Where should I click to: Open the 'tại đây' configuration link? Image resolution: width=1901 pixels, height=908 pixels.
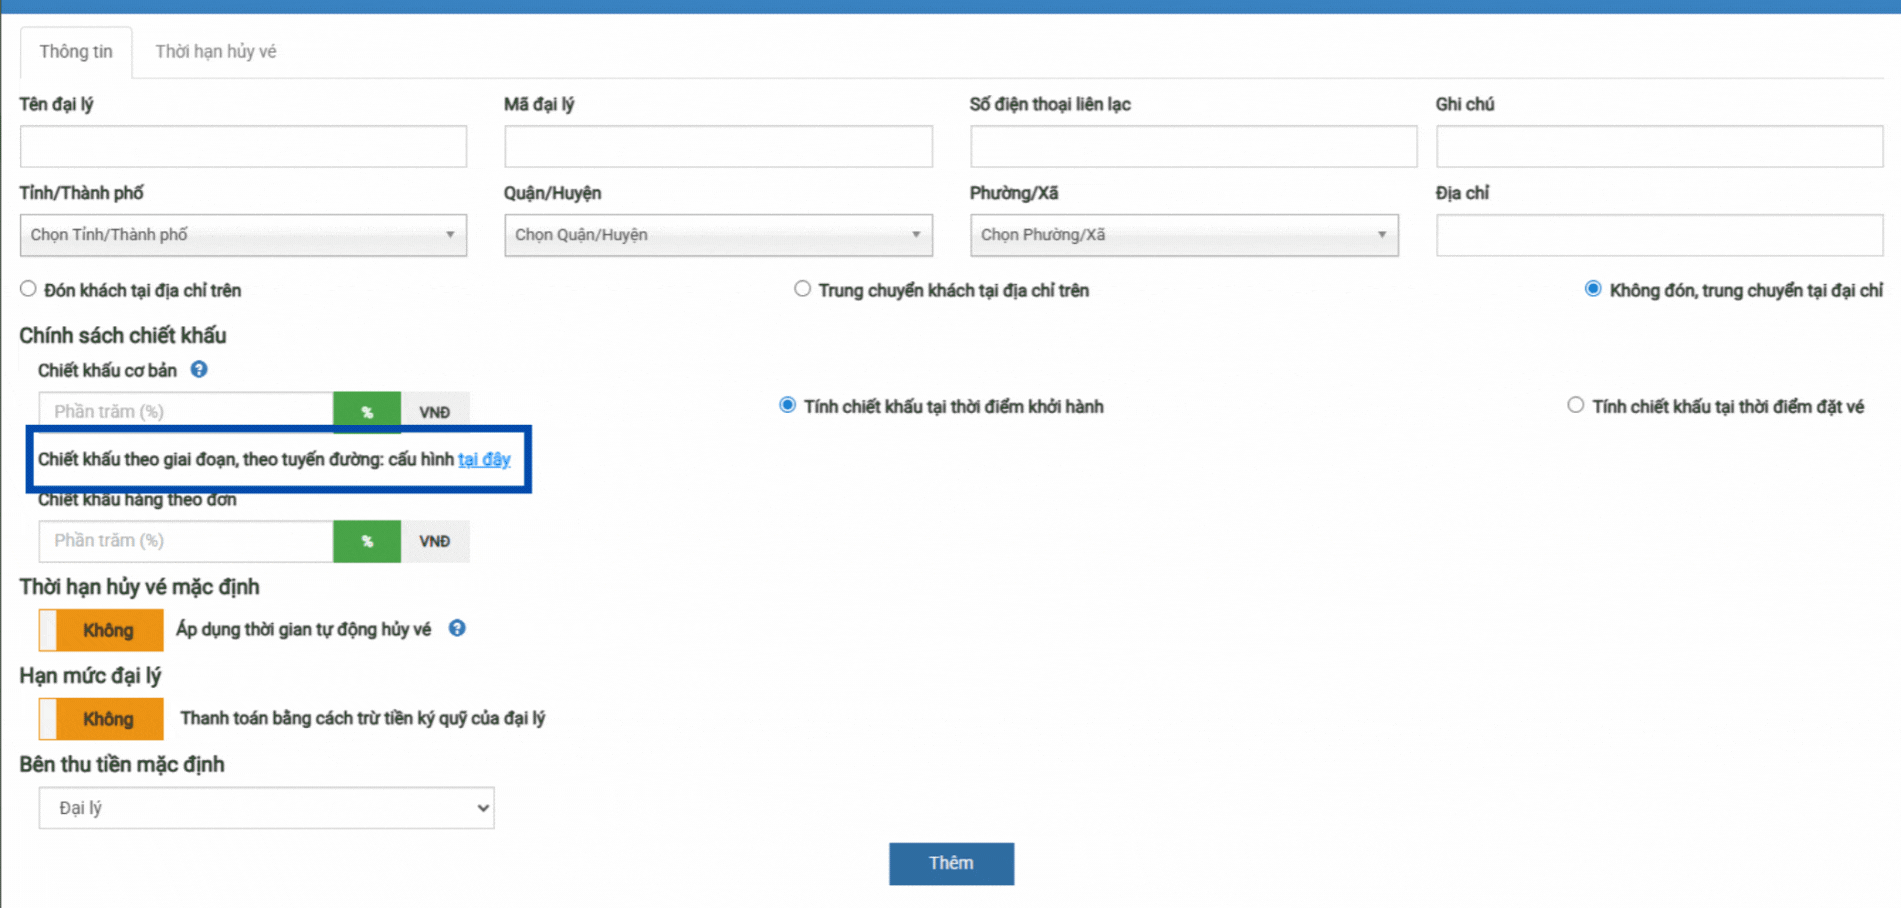(484, 459)
